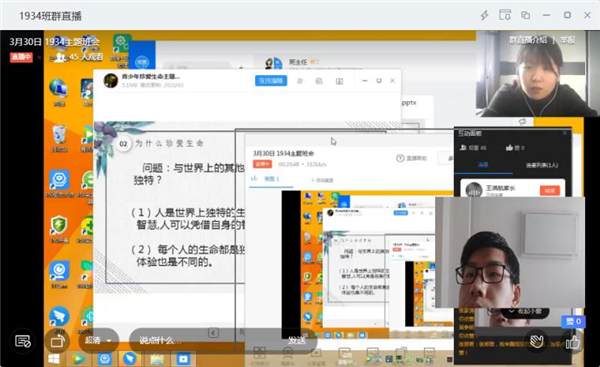
Task: Open the picture-in-picture window icon in title bar
Action: pyautogui.click(x=505, y=15)
